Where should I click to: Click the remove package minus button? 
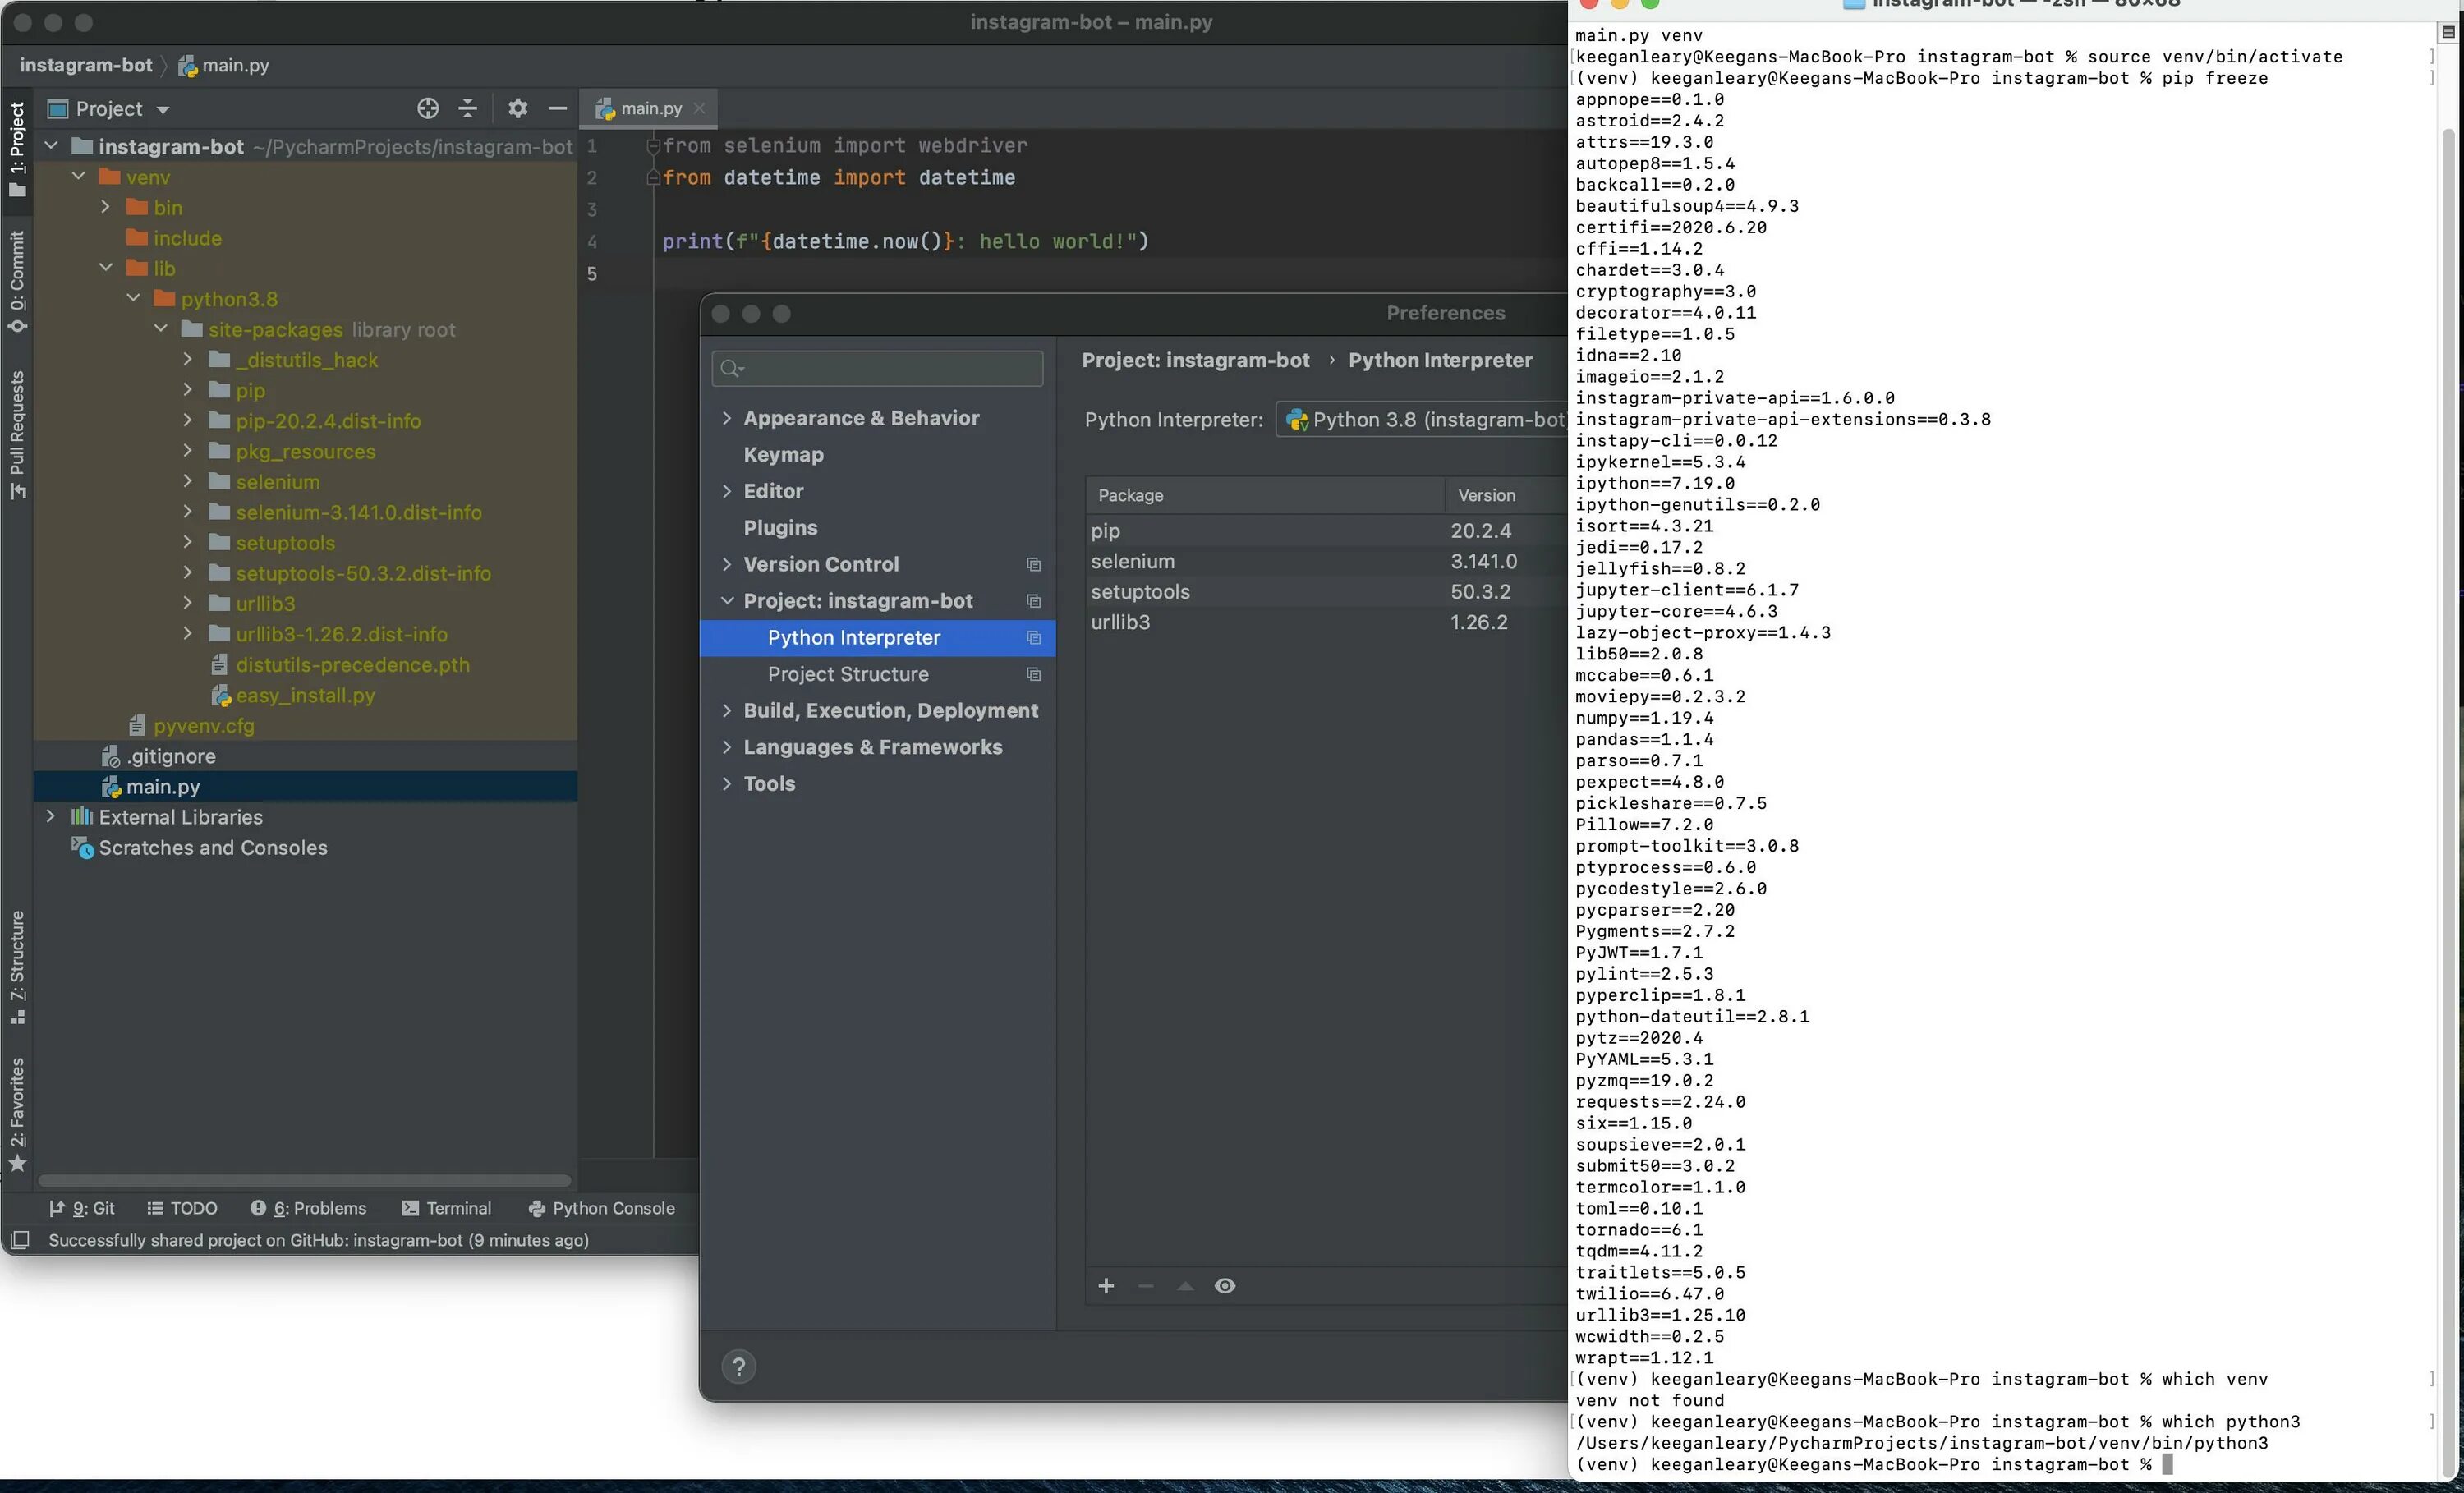[x=1144, y=1285]
